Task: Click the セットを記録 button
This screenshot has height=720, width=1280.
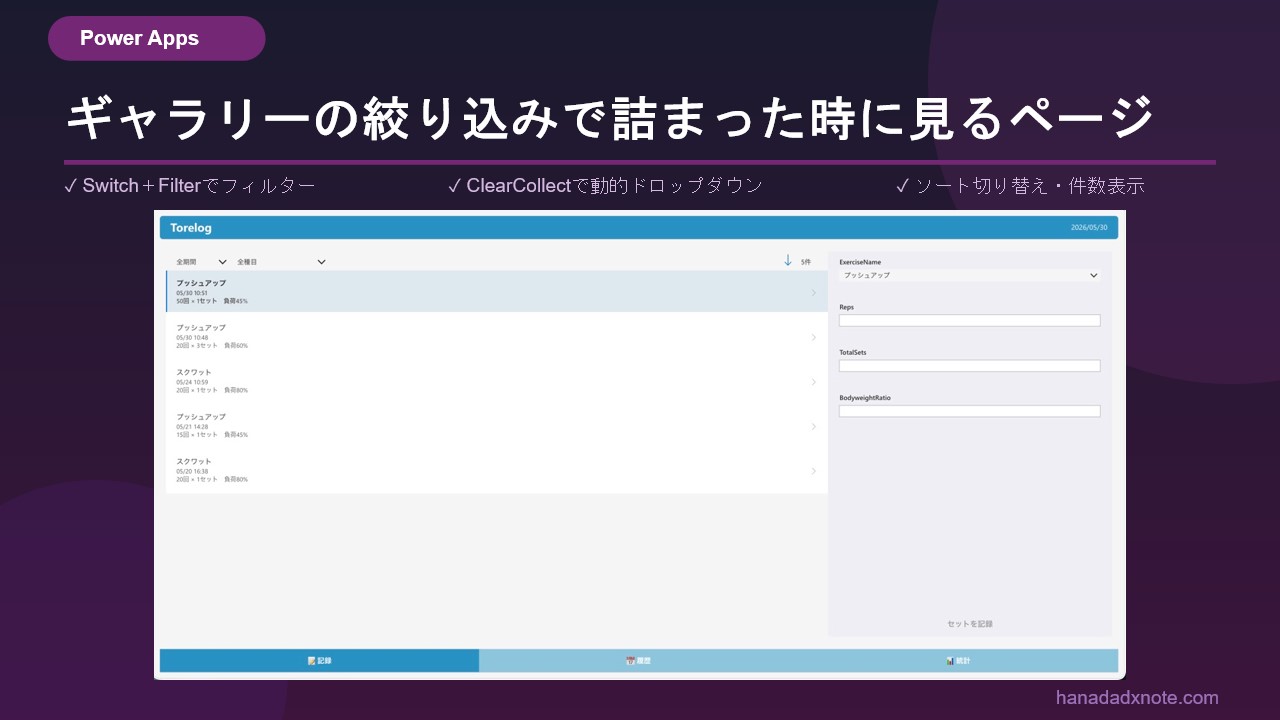Action: coord(970,624)
